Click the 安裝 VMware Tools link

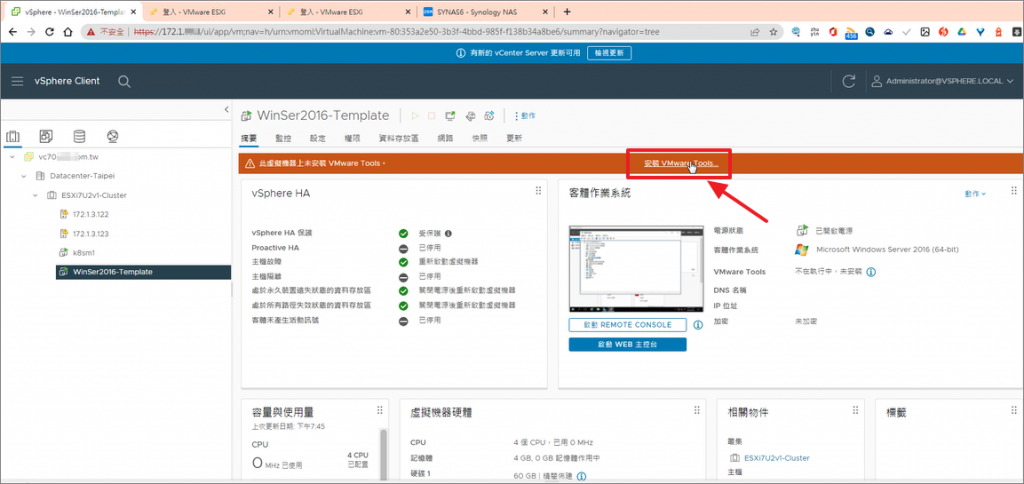(x=680, y=163)
